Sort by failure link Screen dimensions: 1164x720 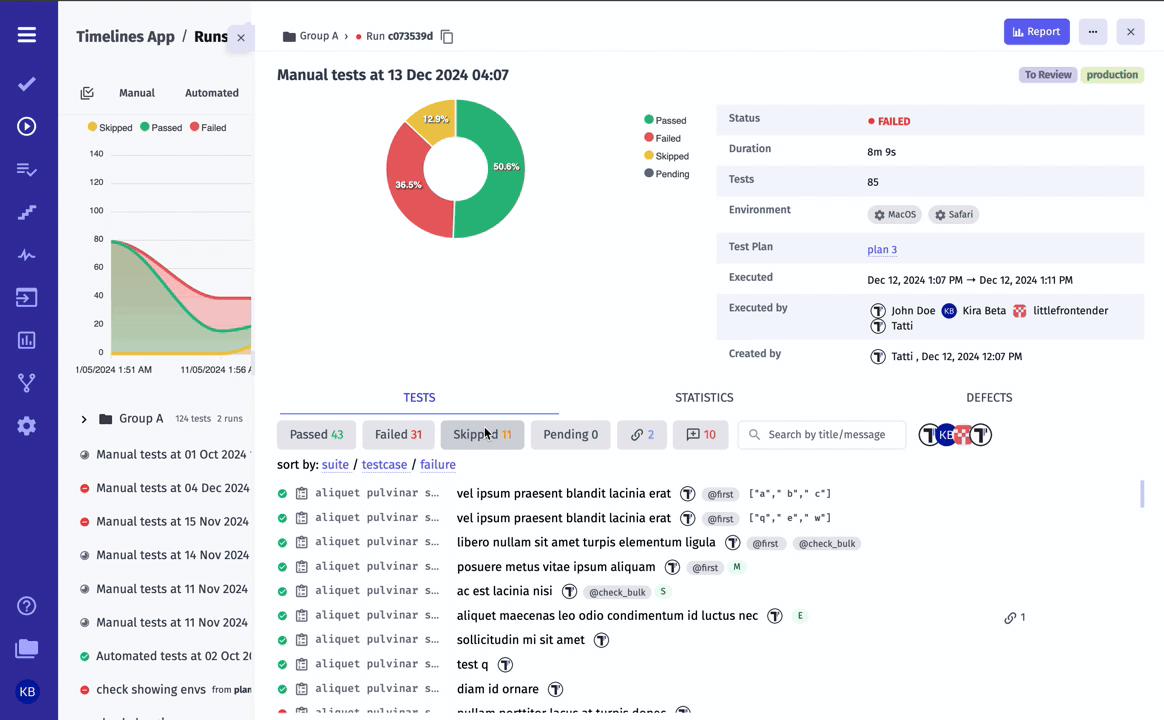click(438, 465)
